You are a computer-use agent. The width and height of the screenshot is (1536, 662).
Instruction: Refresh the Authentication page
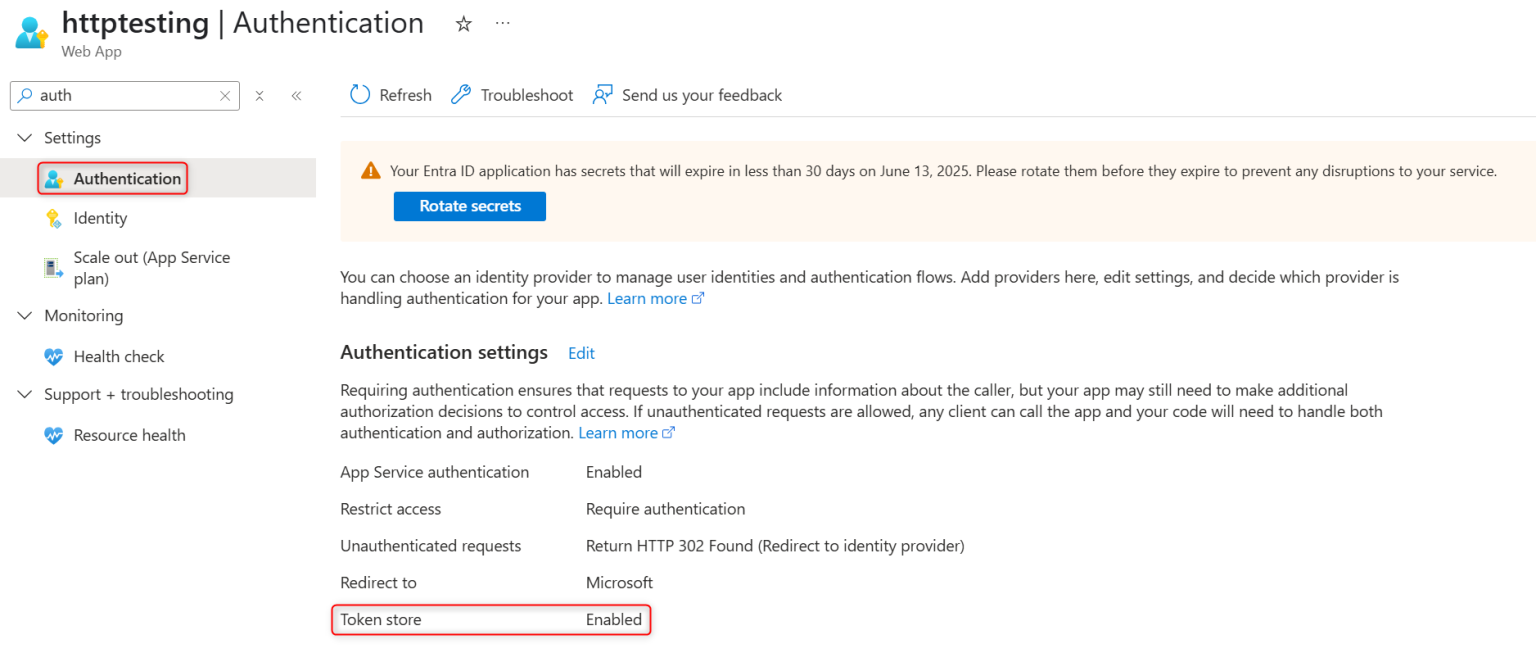(x=391, y=95)
